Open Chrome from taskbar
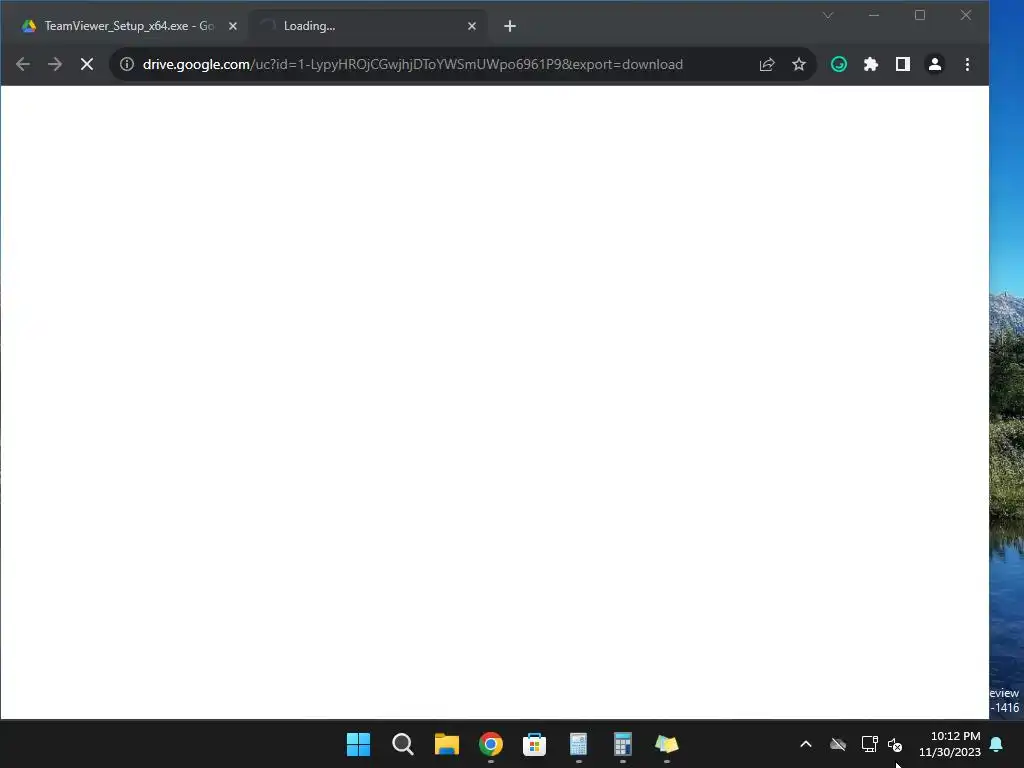 pyautogui.click(x=490, y=744)
